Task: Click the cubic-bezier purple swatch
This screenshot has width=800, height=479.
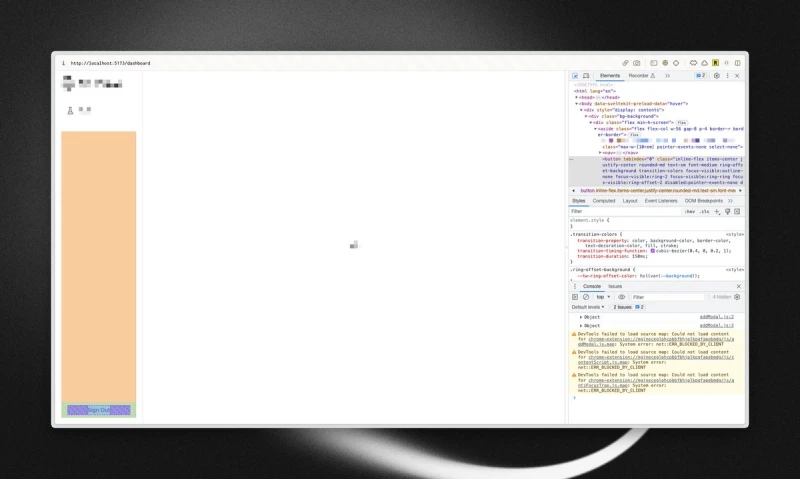Action: click(x=653, y=250)
